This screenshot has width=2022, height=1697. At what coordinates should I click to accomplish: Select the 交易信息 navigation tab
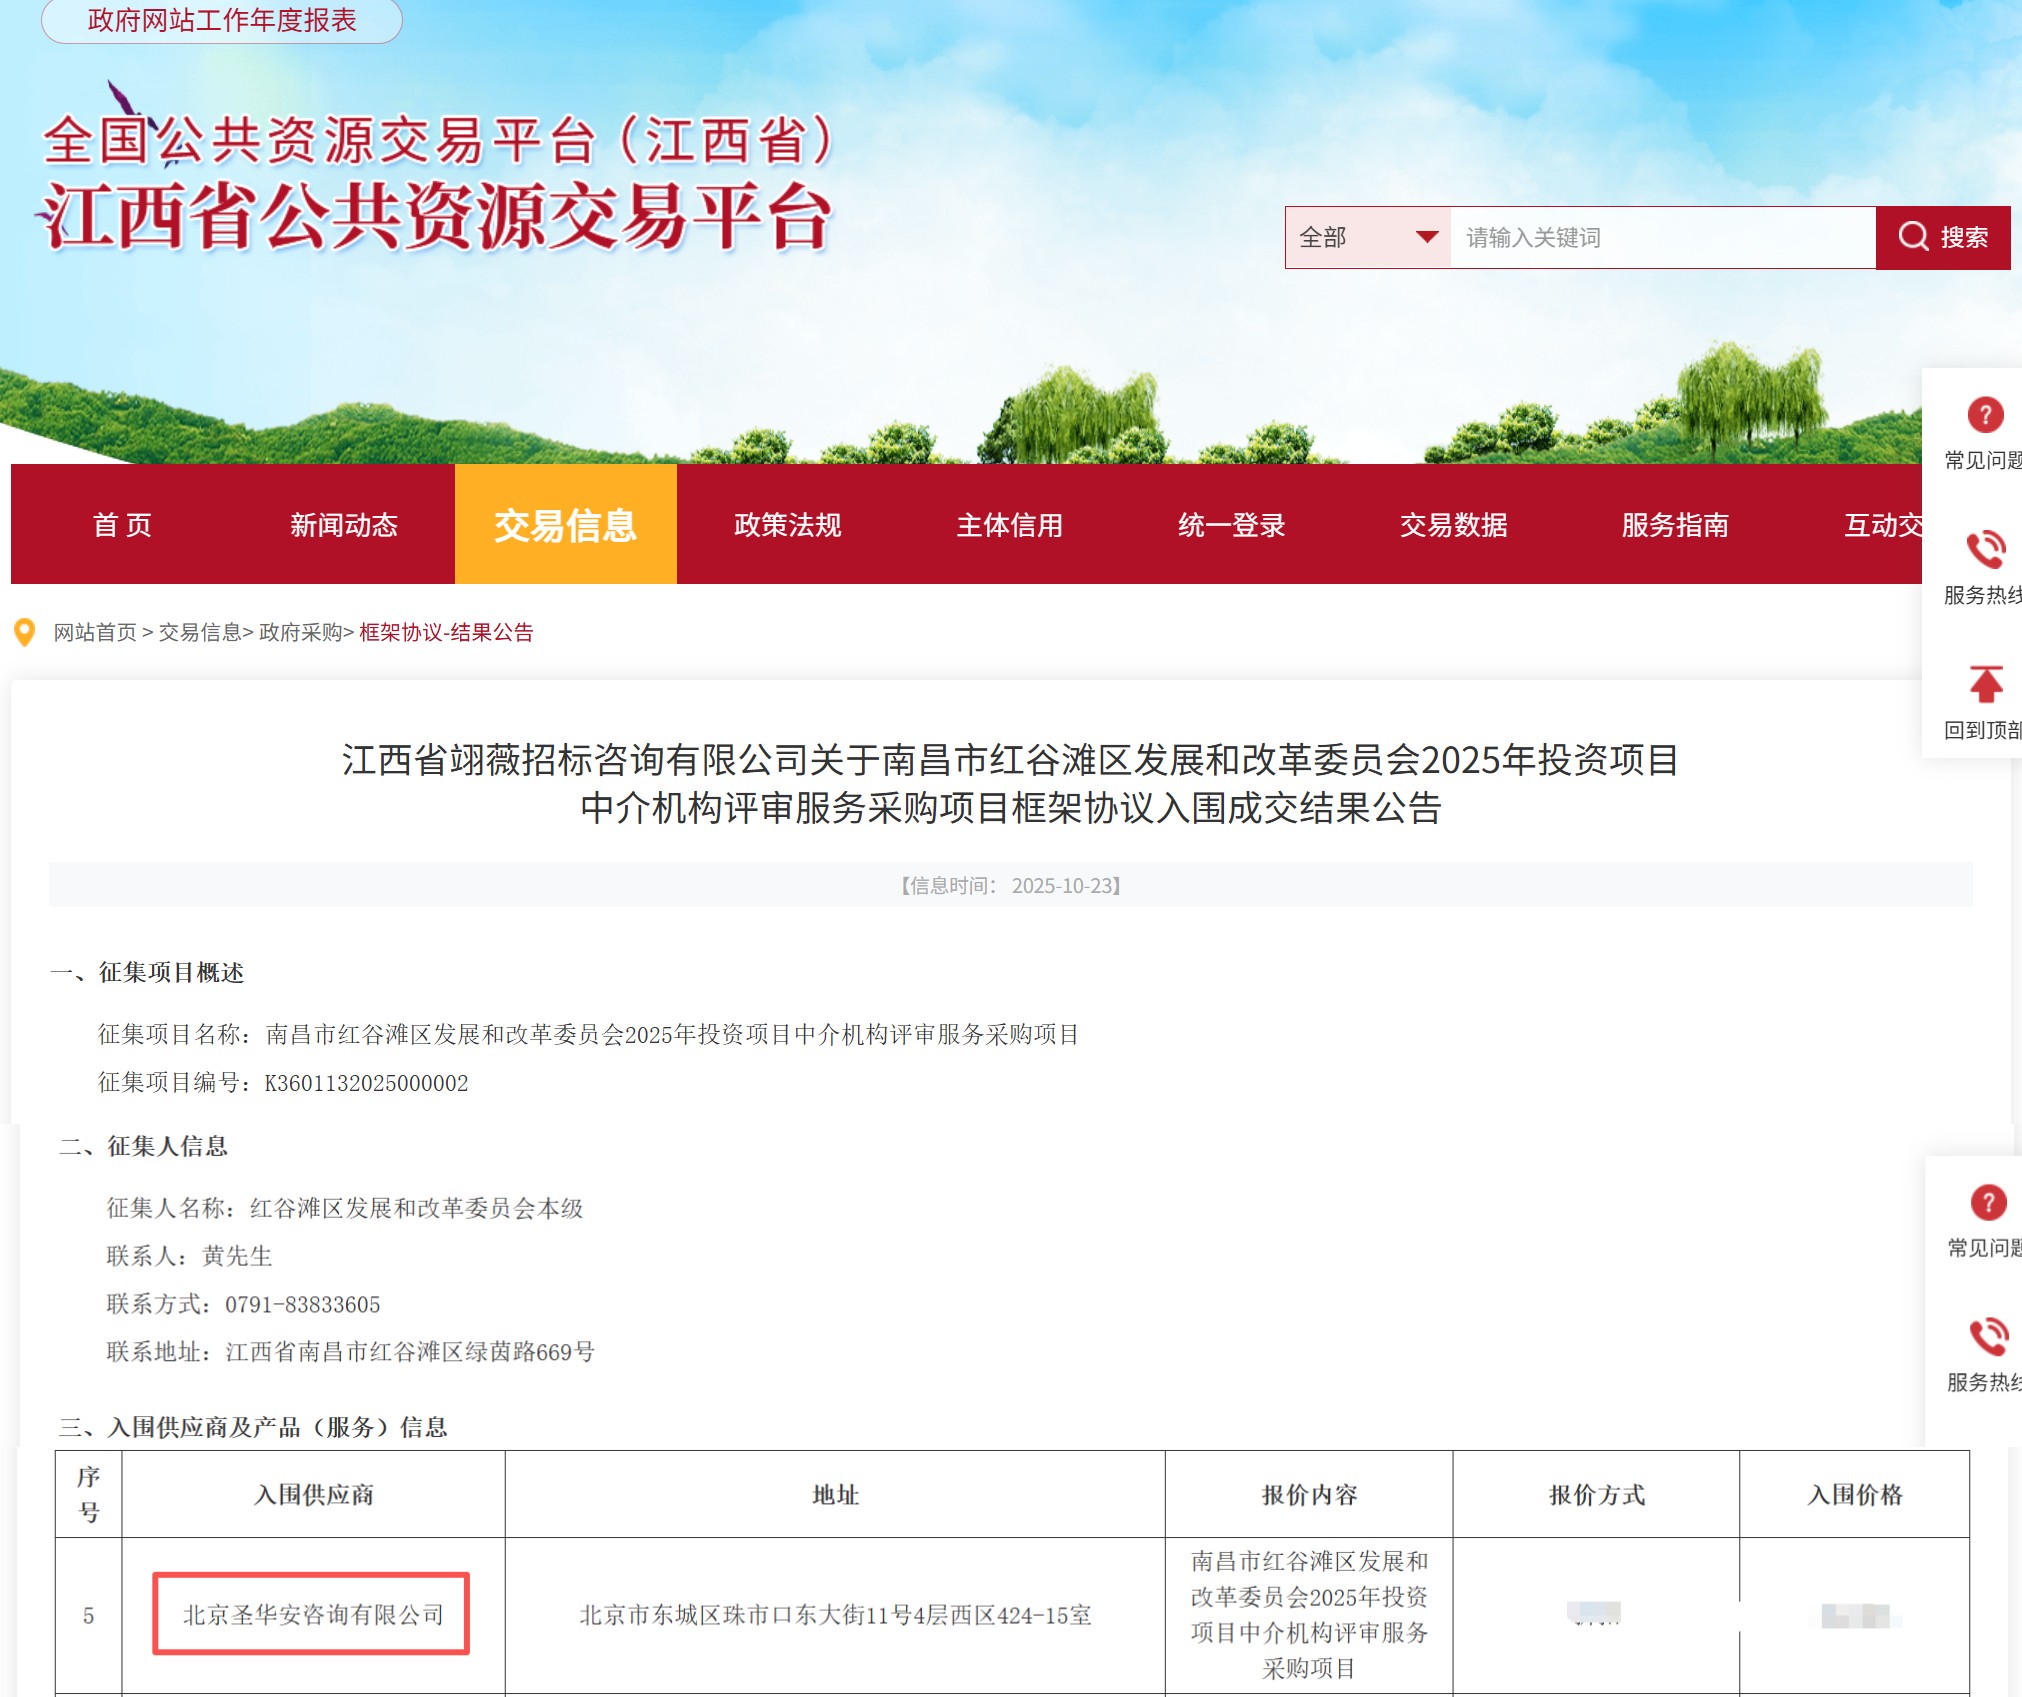[565, 525]
